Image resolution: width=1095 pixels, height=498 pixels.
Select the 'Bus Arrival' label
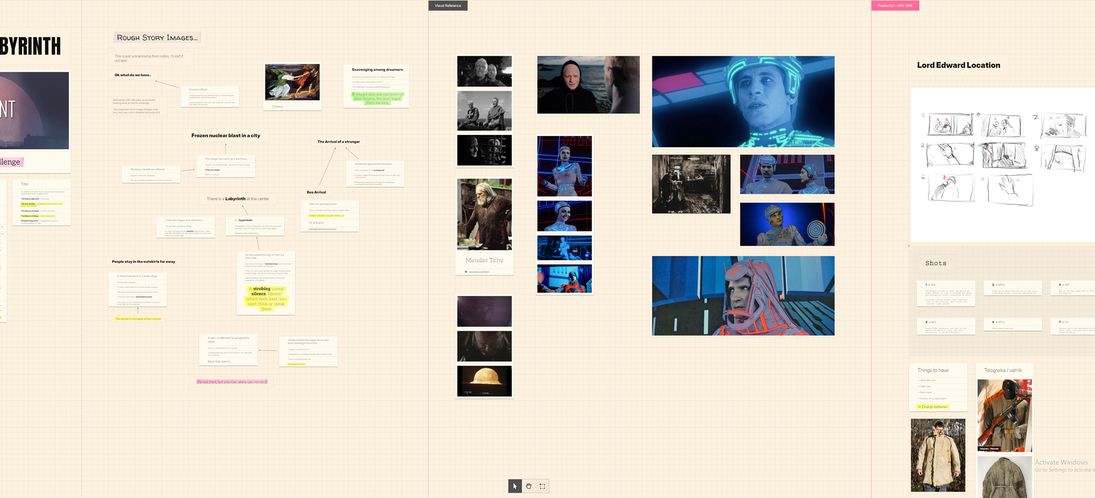click(x=316, y=191)
